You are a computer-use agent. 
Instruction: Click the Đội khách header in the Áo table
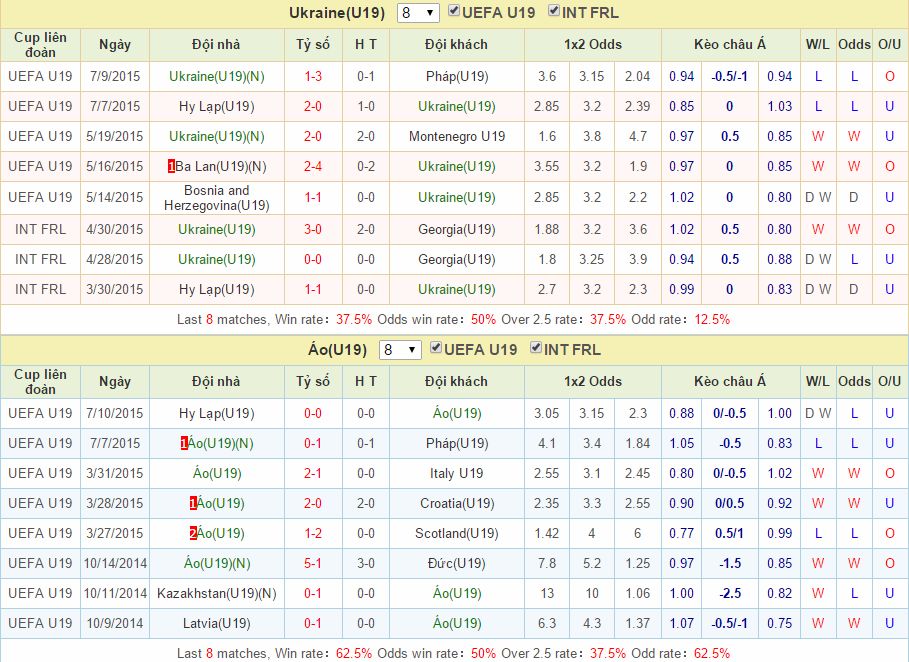456,381
